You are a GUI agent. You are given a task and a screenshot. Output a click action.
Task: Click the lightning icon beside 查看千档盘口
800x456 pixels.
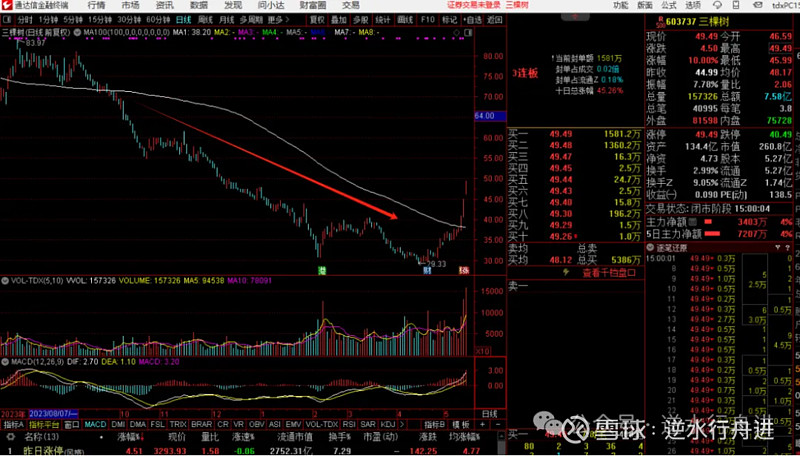click(x=565, y=272)
